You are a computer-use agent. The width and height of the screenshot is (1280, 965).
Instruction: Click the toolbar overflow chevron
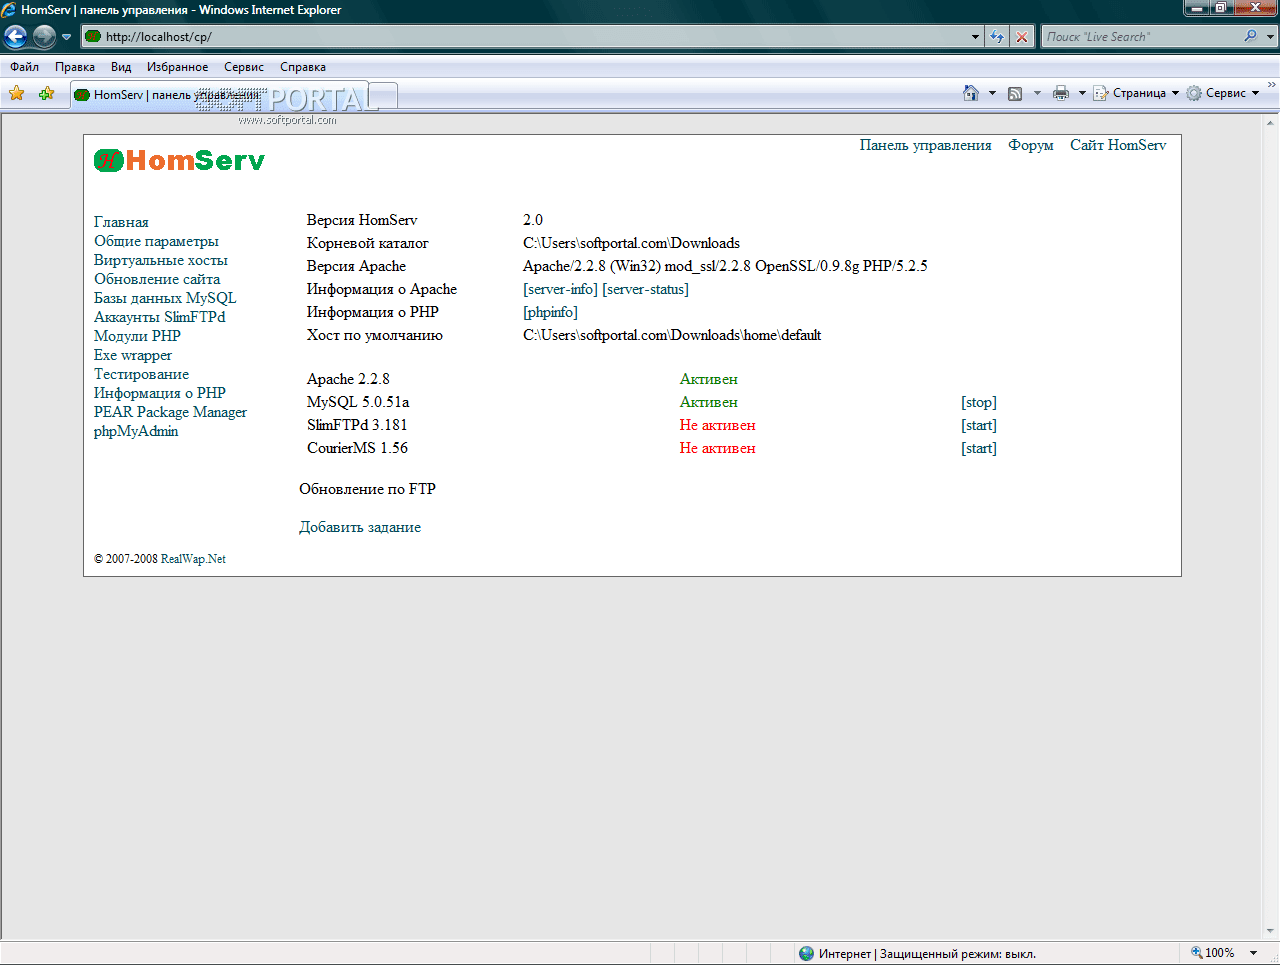pyautogui.click(x=1272, y=85)
